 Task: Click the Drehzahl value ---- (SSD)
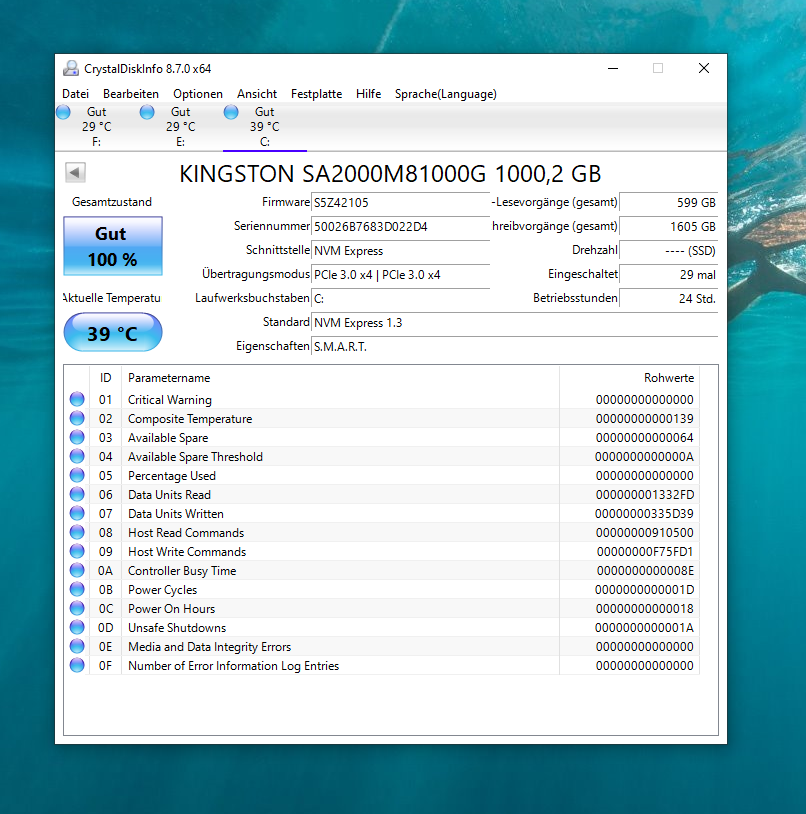pyautogui.click(x=668, y=251)
